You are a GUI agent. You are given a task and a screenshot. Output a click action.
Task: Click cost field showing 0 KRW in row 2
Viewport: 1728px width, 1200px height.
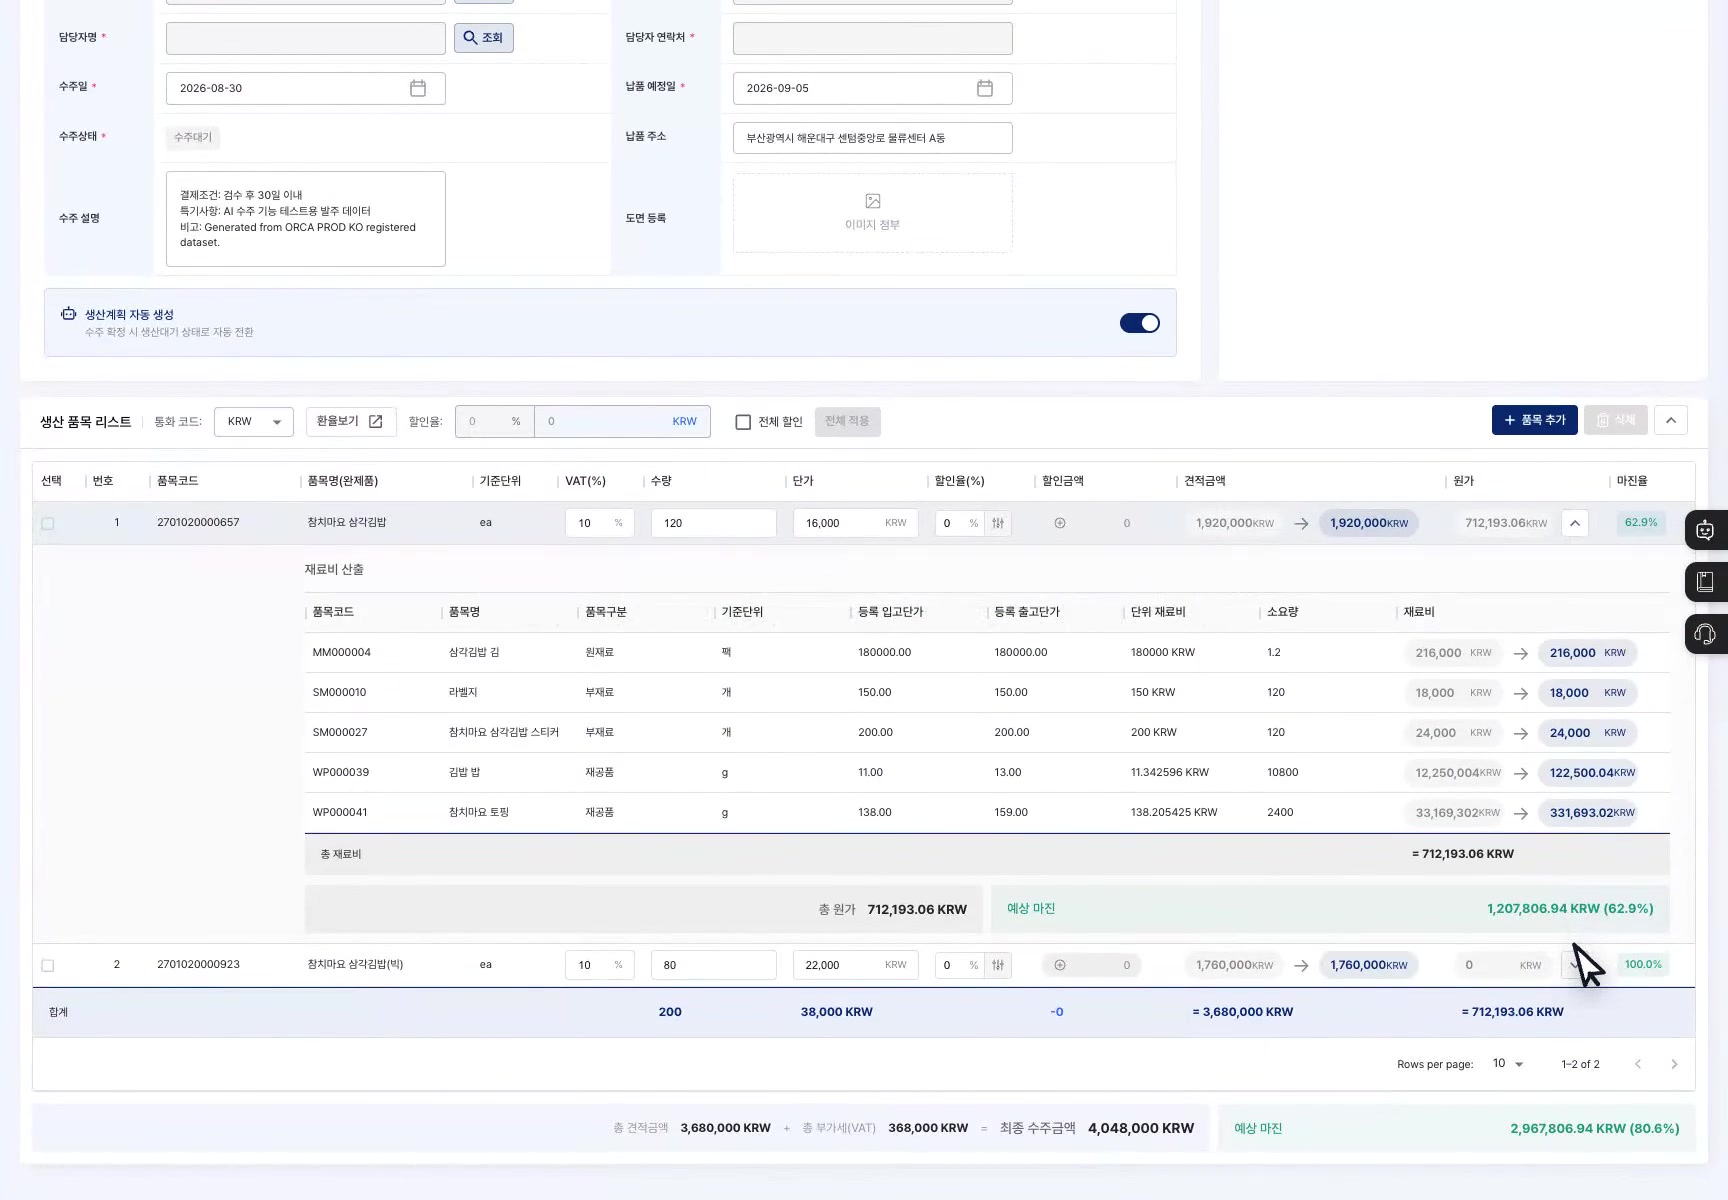click(1503, 965)
